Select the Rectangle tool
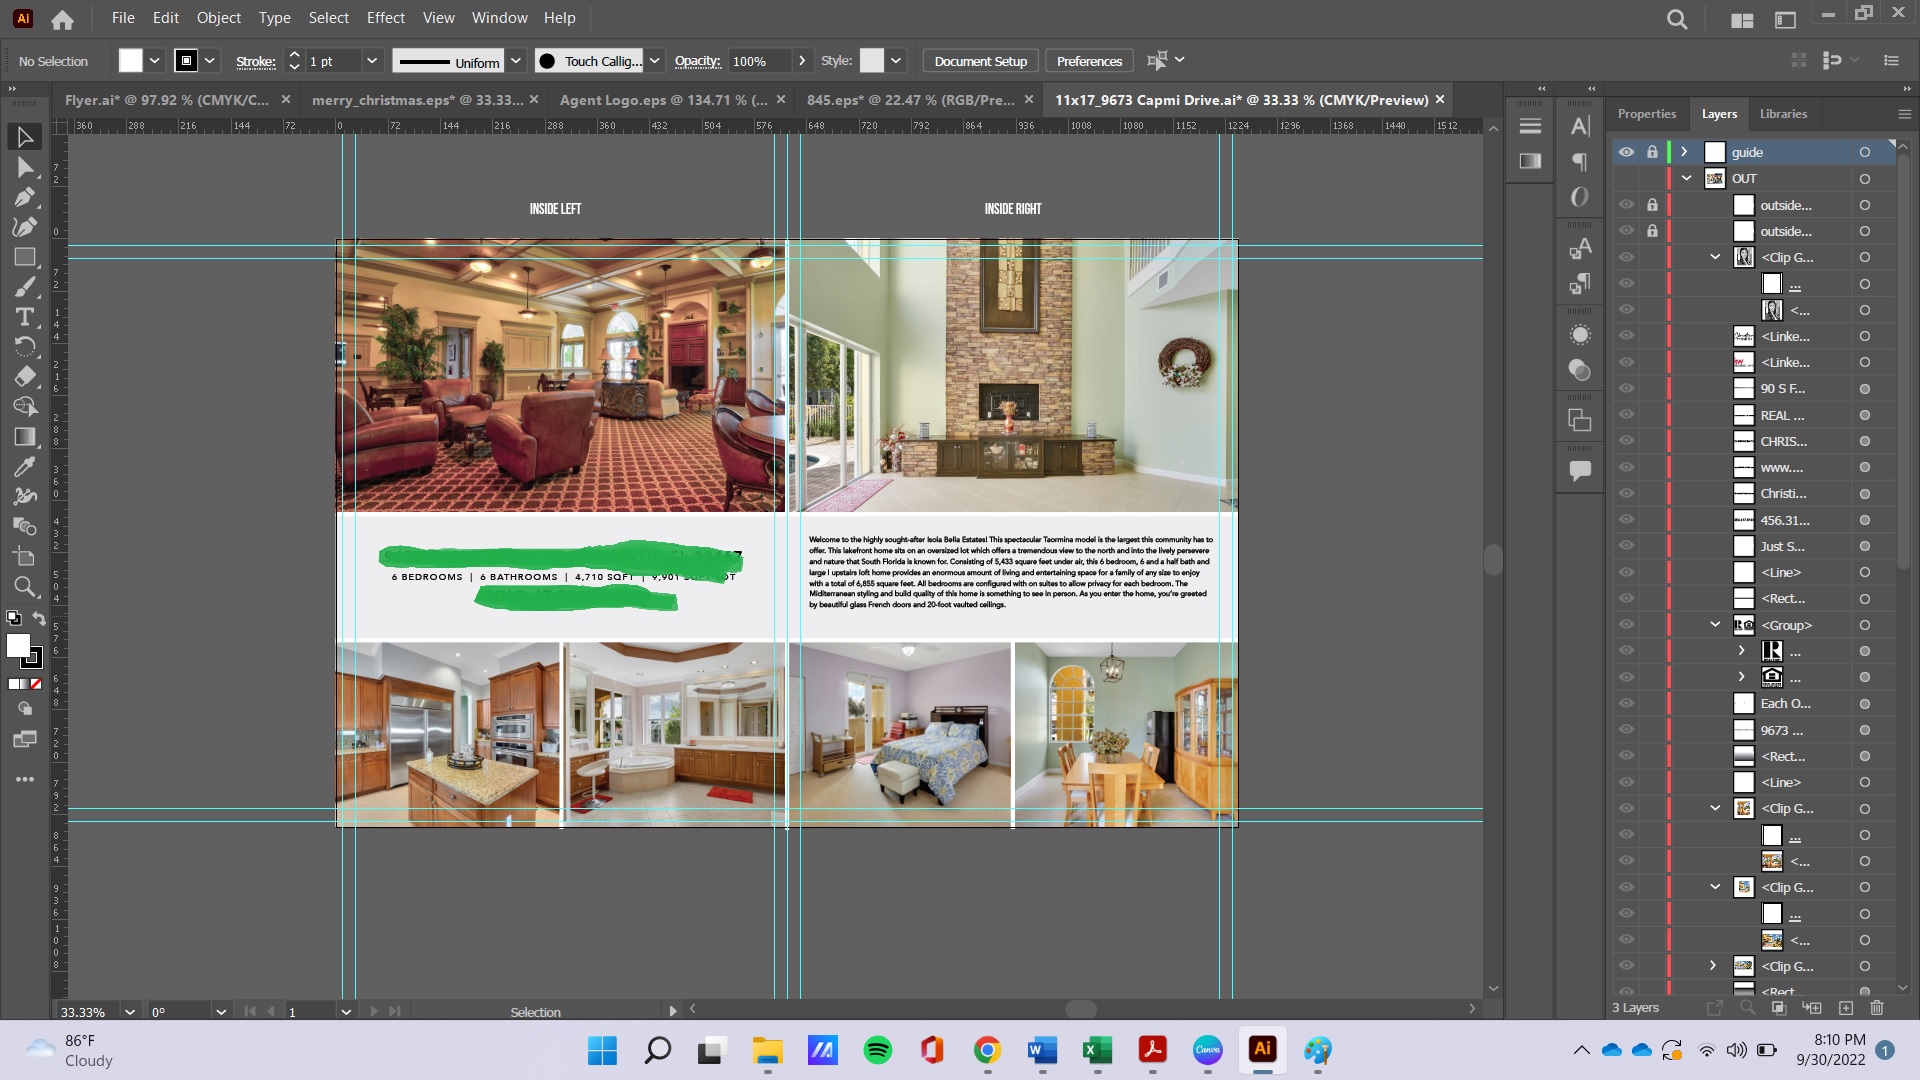Viewport: 1920px width, 1080px height. coord(25,257)
